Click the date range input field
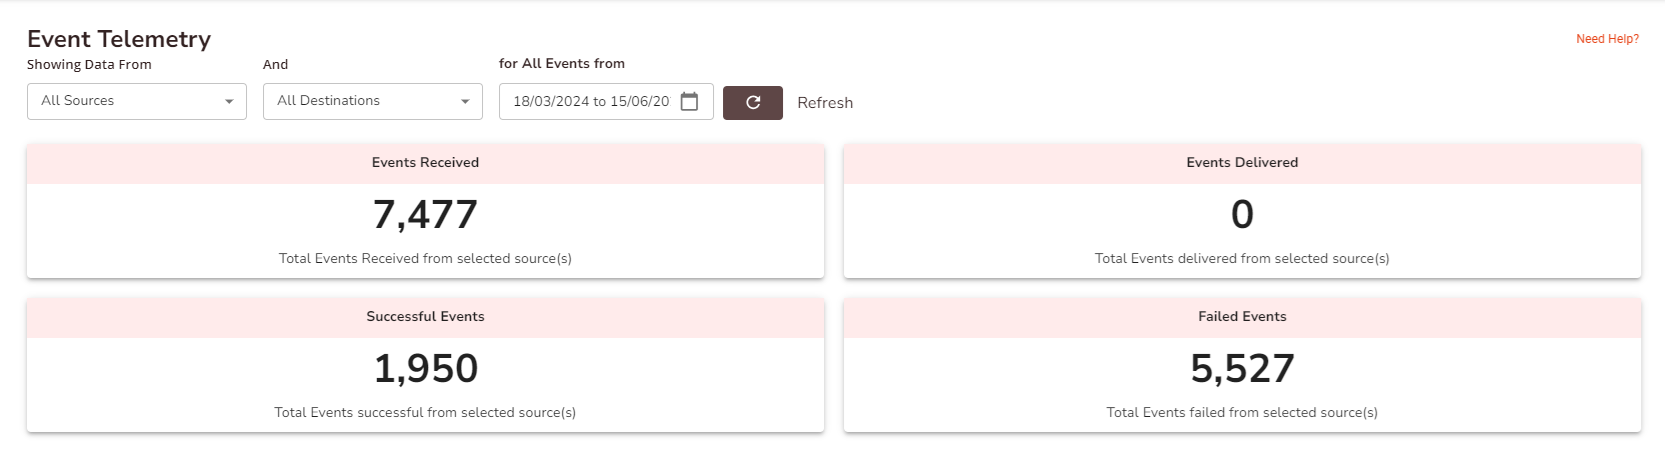1665x461 pixels. [x=590, y=102]
